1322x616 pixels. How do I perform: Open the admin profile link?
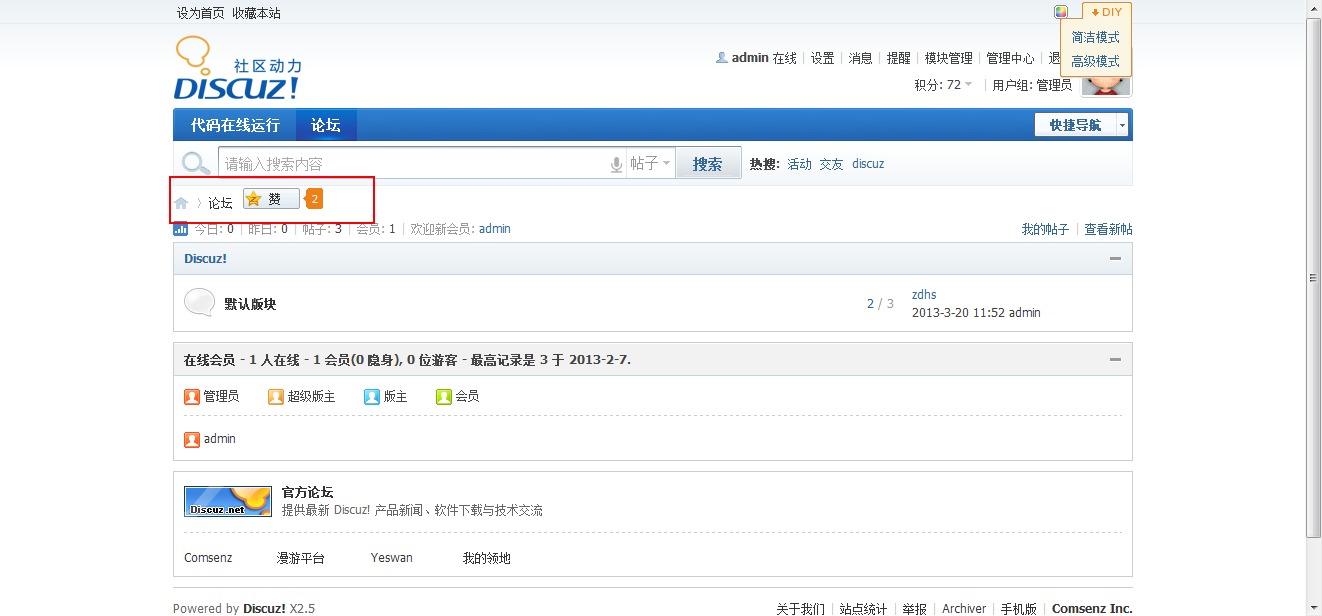click(750, 58)
